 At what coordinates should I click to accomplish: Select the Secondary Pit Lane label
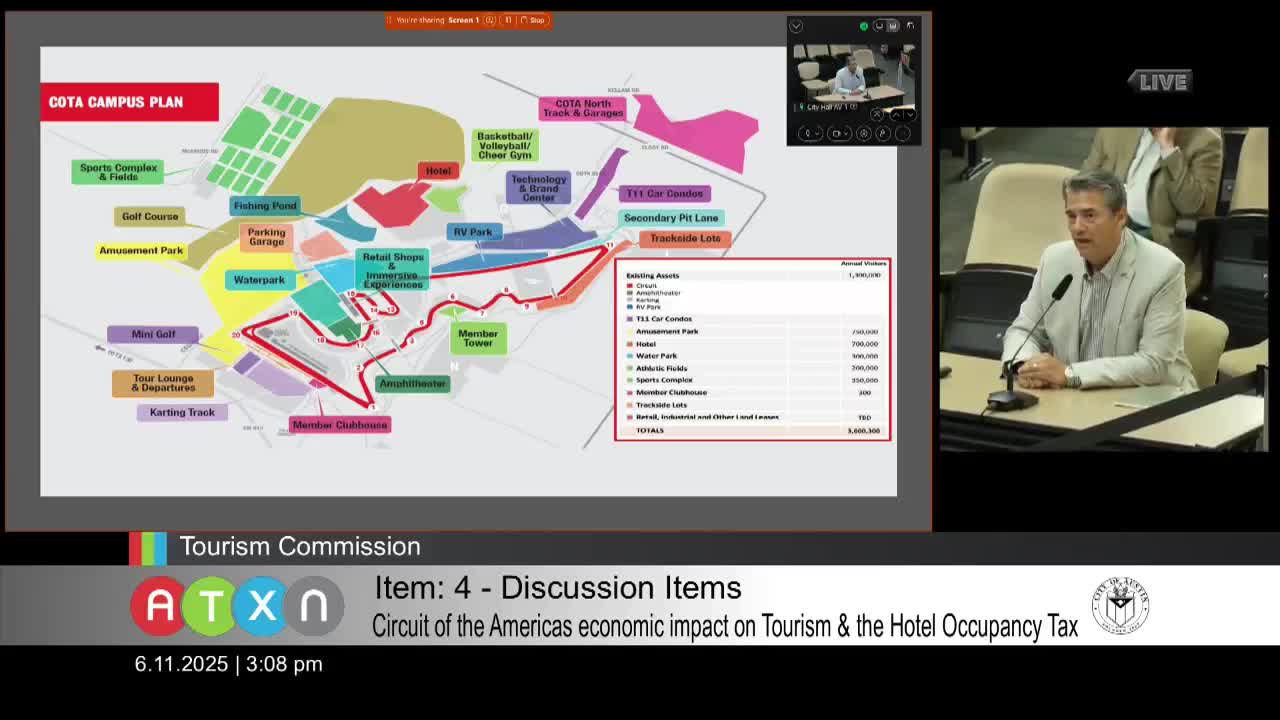tap(670, 217)
